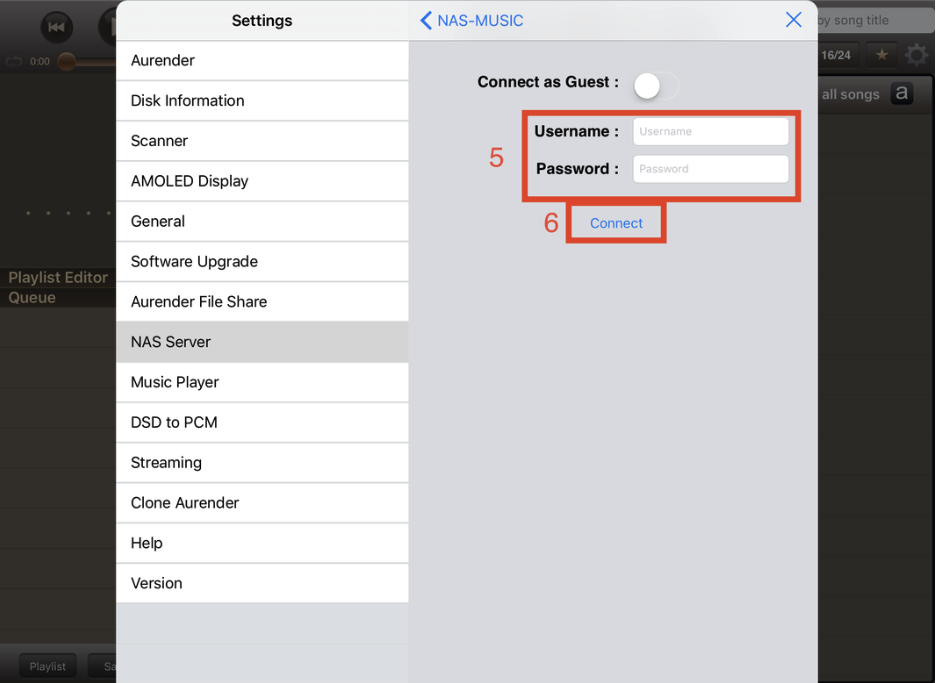The image size is (936, 683).
Task: Select Disk Information in settings list
Action: tap(262, 101)
